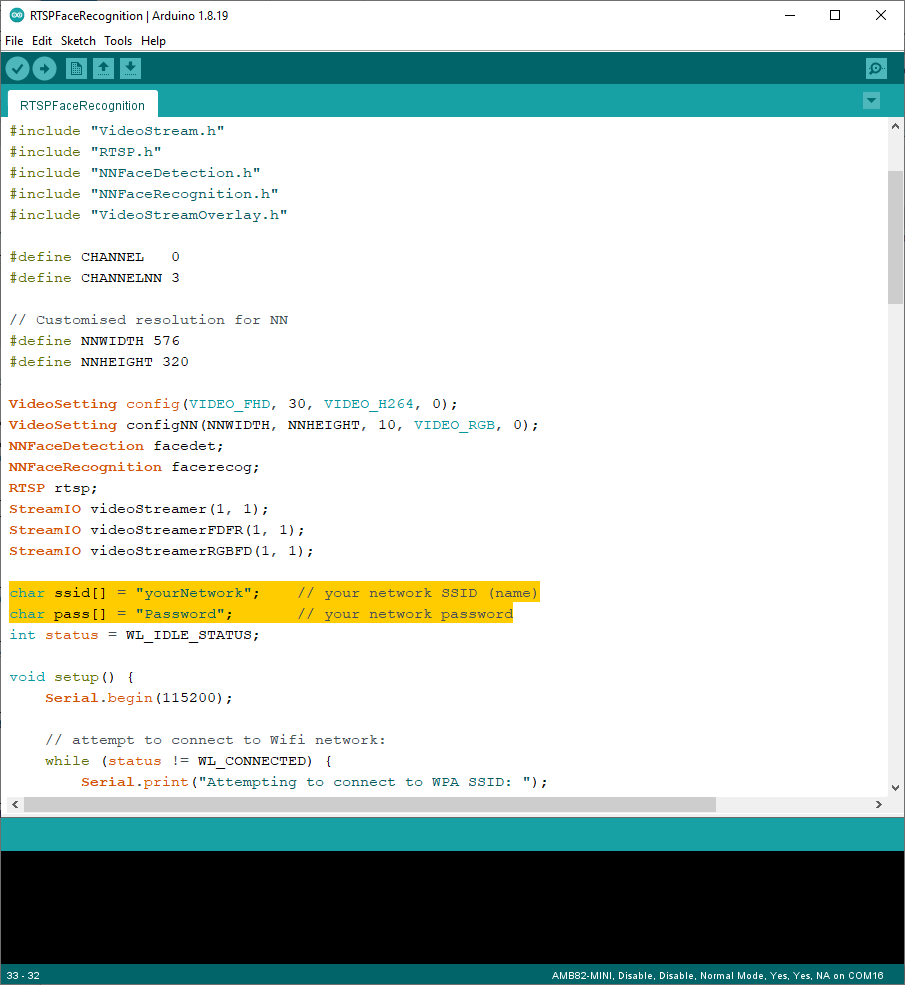
Task: Click the horizontal scrollbar left arrow
Action: pos(13,804)
